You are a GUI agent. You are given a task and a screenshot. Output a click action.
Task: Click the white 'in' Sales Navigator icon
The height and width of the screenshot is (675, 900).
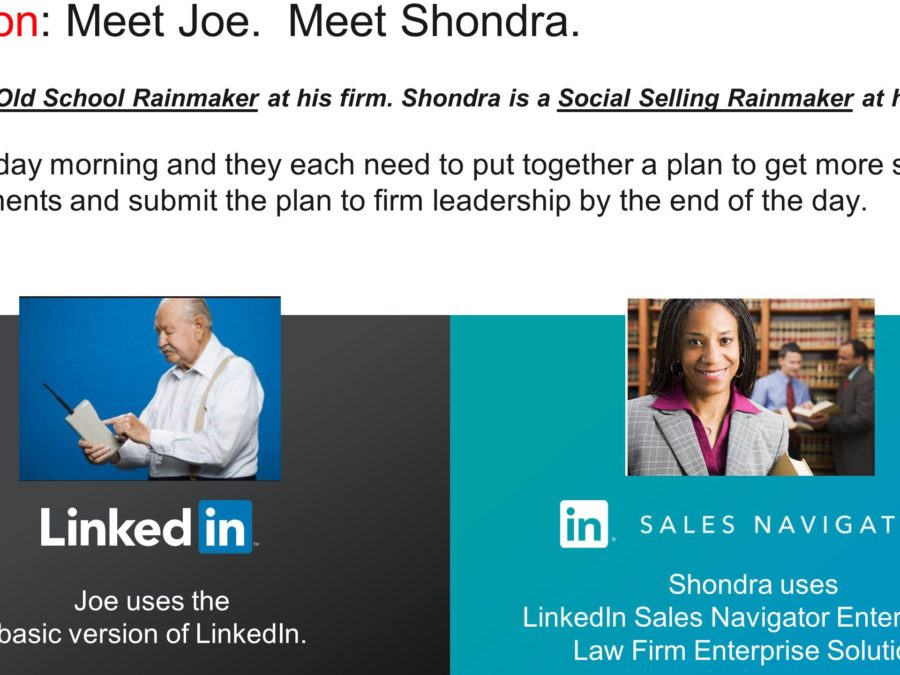[x=584, y=523]
